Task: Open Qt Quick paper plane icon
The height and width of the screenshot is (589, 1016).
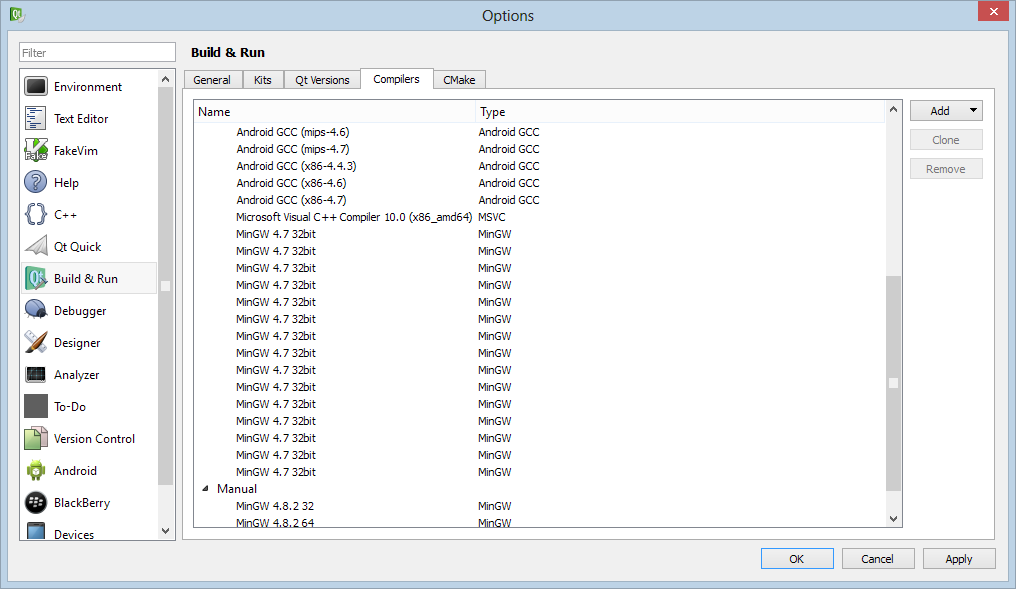Action: 36,247
